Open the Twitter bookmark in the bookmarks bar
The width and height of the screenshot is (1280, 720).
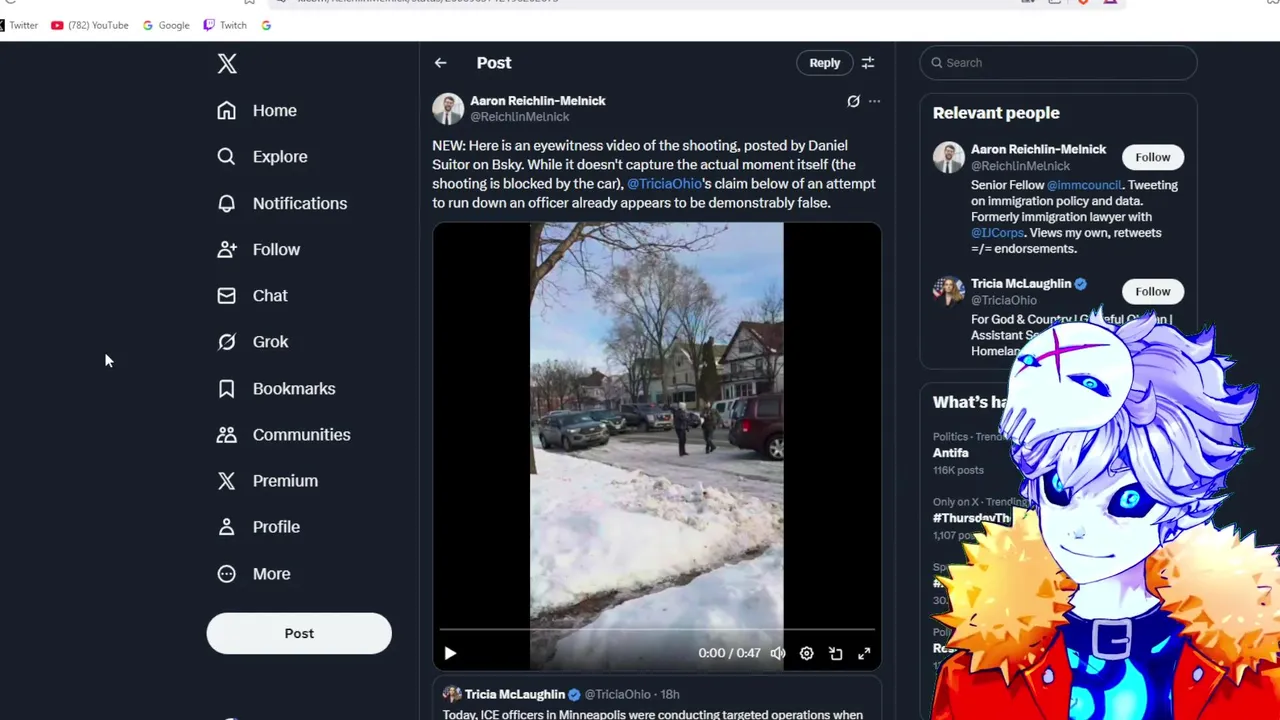[x=19, y=25]
